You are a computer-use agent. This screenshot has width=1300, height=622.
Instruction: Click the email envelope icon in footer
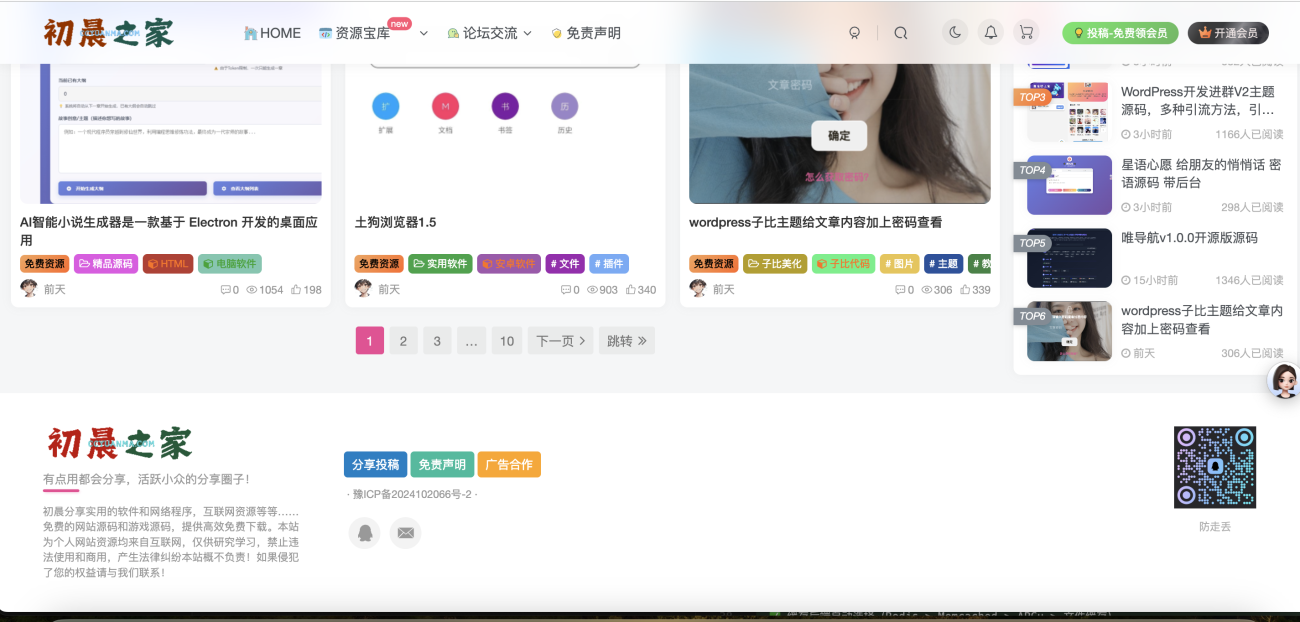pos(405,533)
